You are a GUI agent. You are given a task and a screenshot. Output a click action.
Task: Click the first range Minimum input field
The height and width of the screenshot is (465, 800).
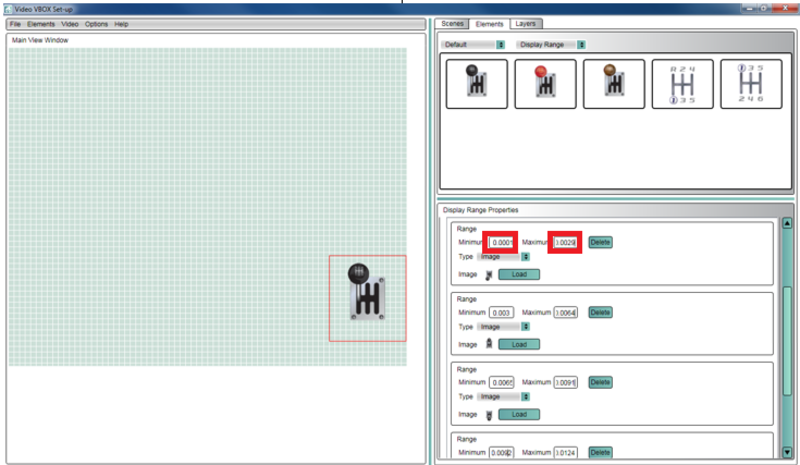502,242
